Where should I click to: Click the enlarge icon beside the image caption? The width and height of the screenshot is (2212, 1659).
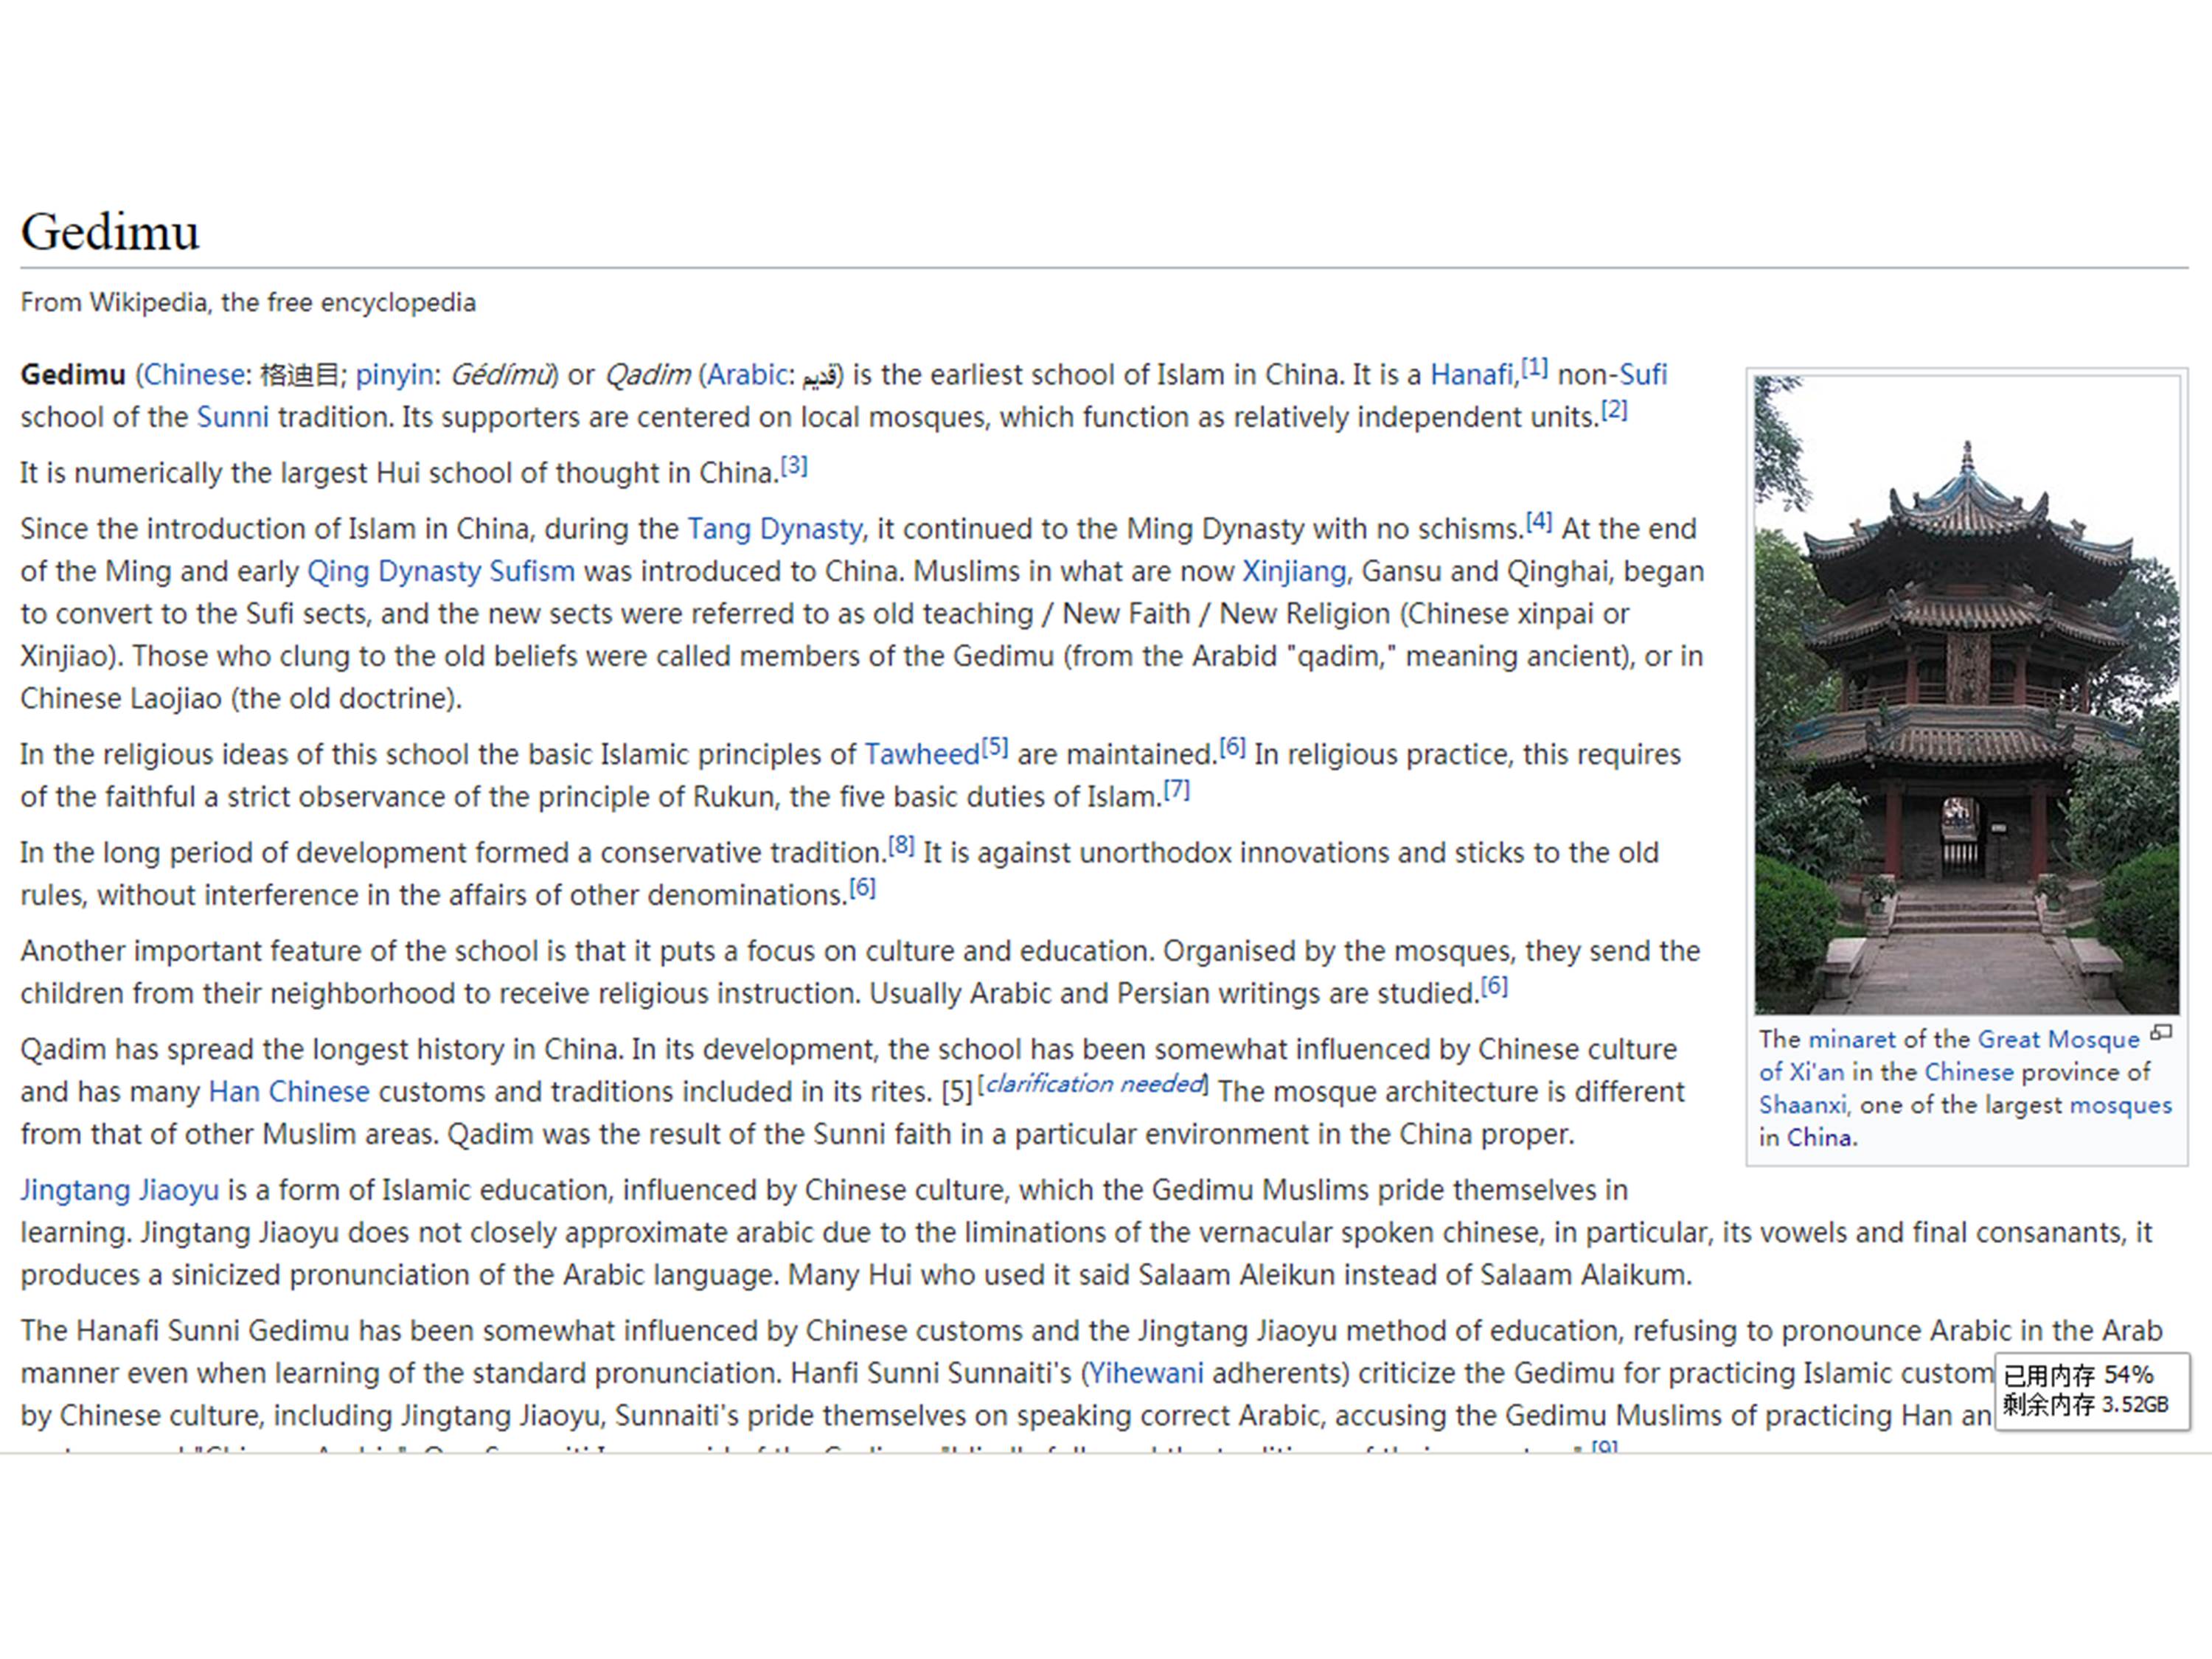2161,1033
